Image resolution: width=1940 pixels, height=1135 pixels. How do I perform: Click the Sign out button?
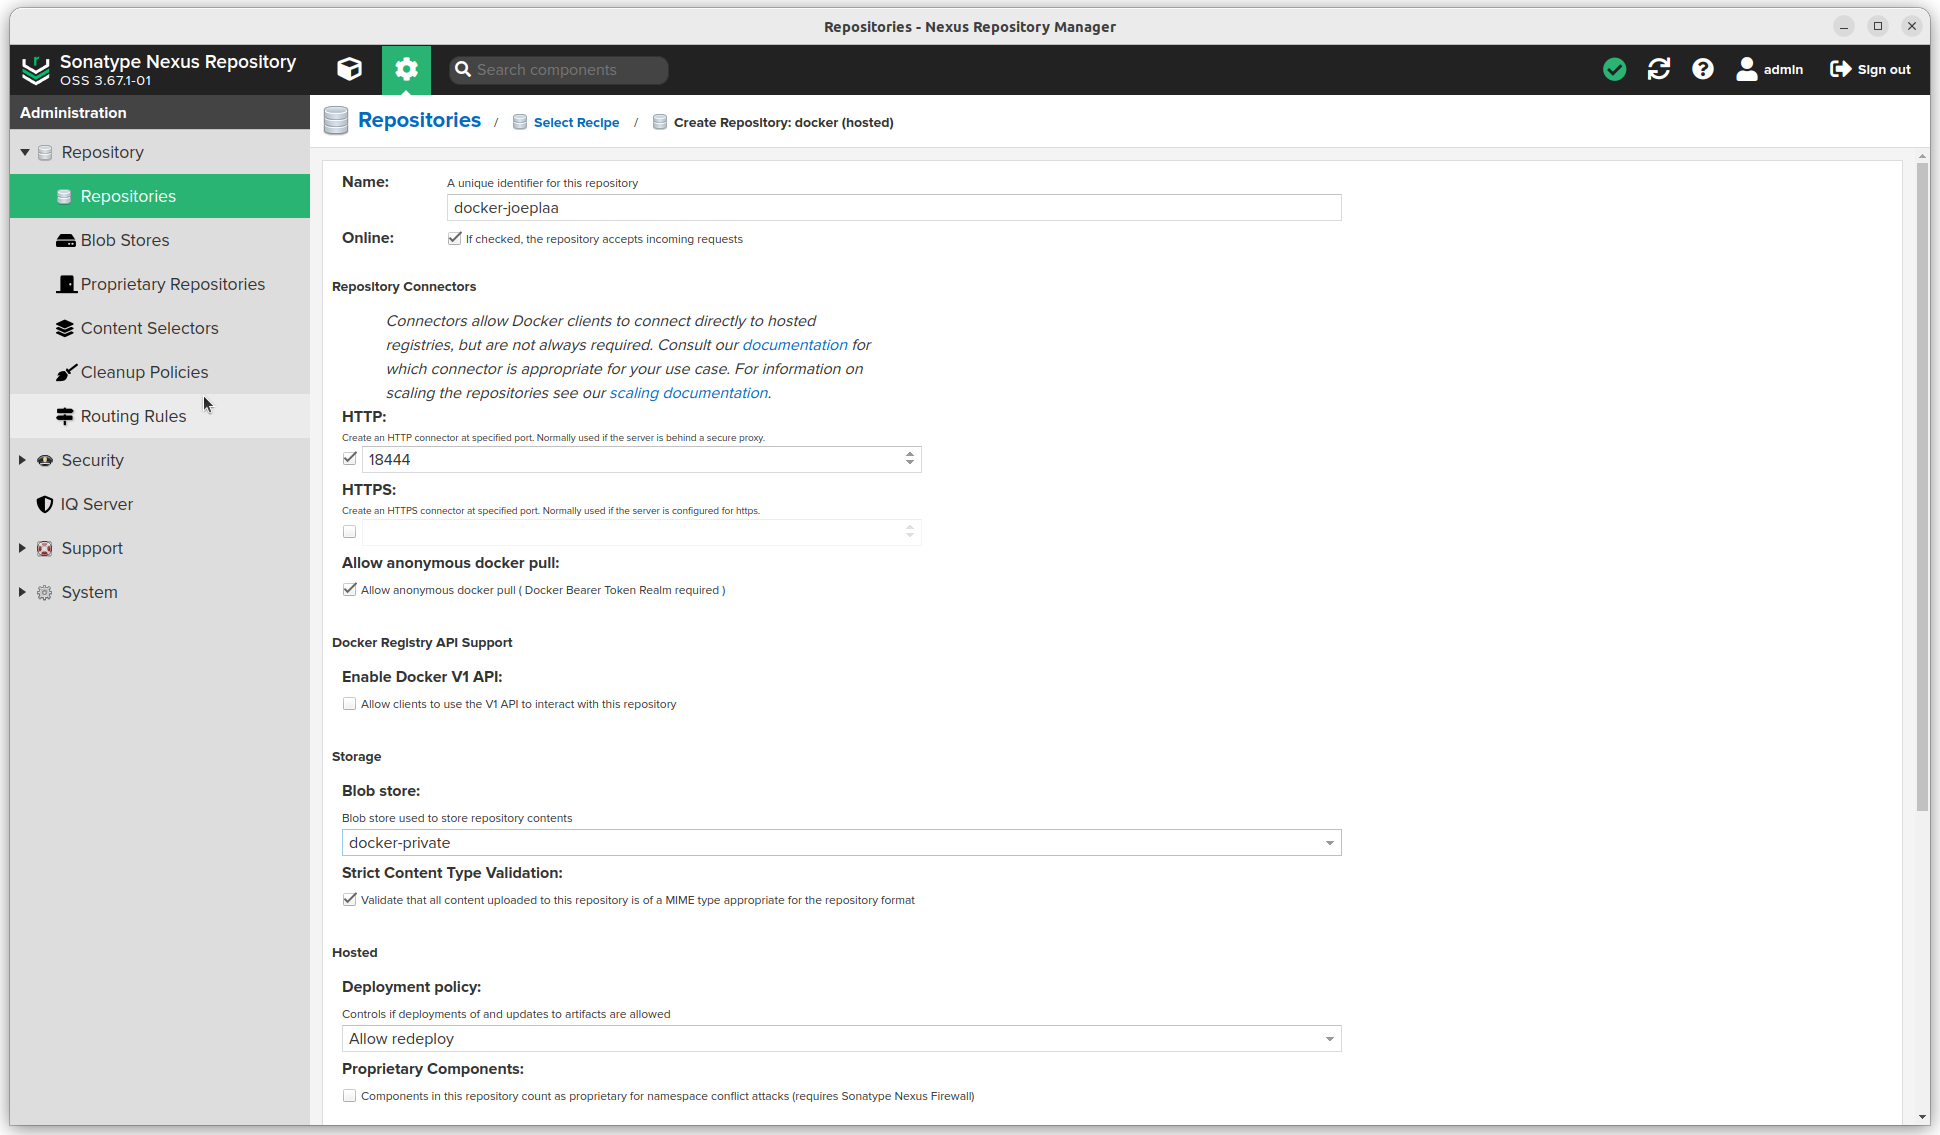[1870, 69]
